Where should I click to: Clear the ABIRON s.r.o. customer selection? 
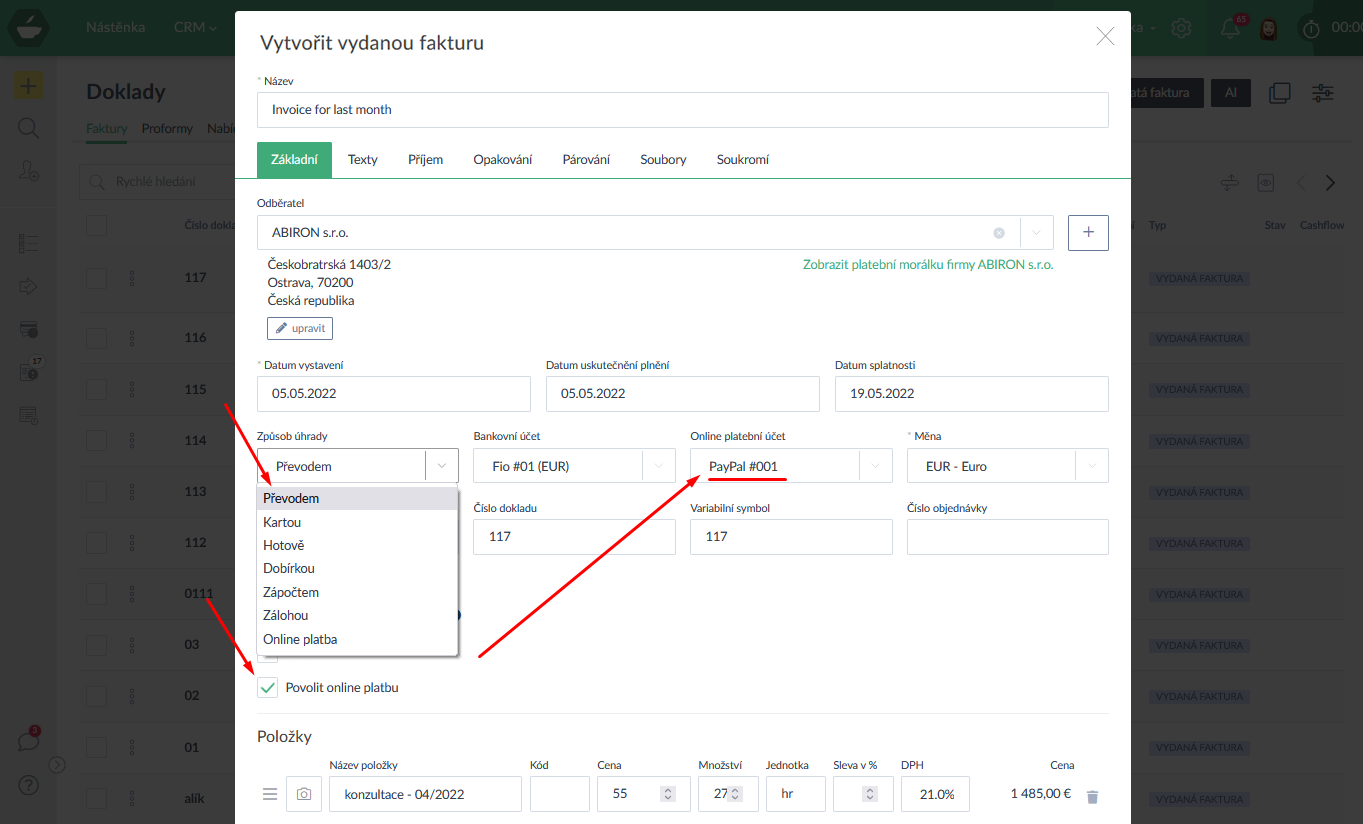(x=998, y=233)
